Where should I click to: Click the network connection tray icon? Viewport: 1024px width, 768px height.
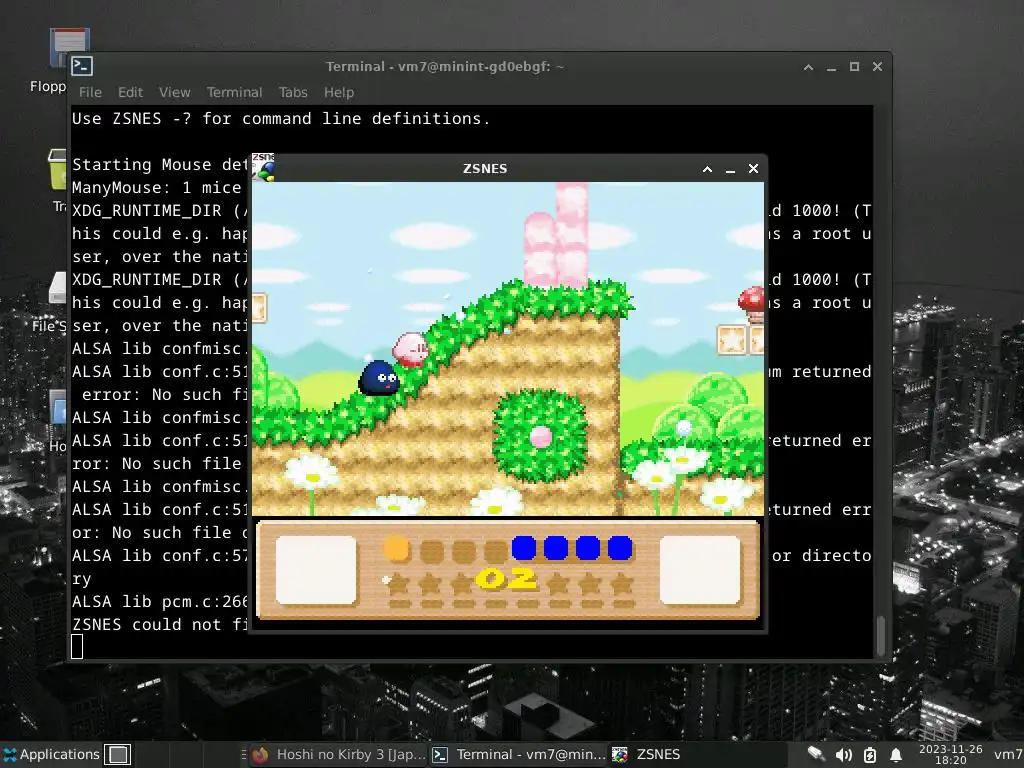pyautogui.click(x=816, y=754)
